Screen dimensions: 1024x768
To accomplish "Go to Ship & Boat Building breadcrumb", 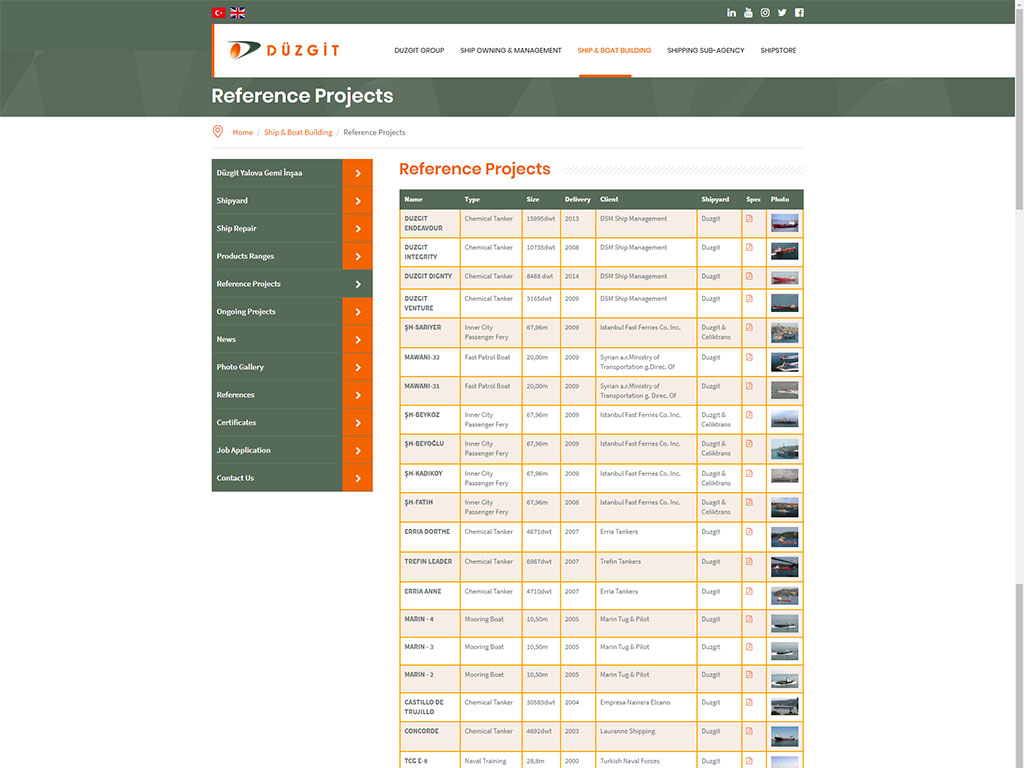I will pyautogui.click(x=298, y=132).
